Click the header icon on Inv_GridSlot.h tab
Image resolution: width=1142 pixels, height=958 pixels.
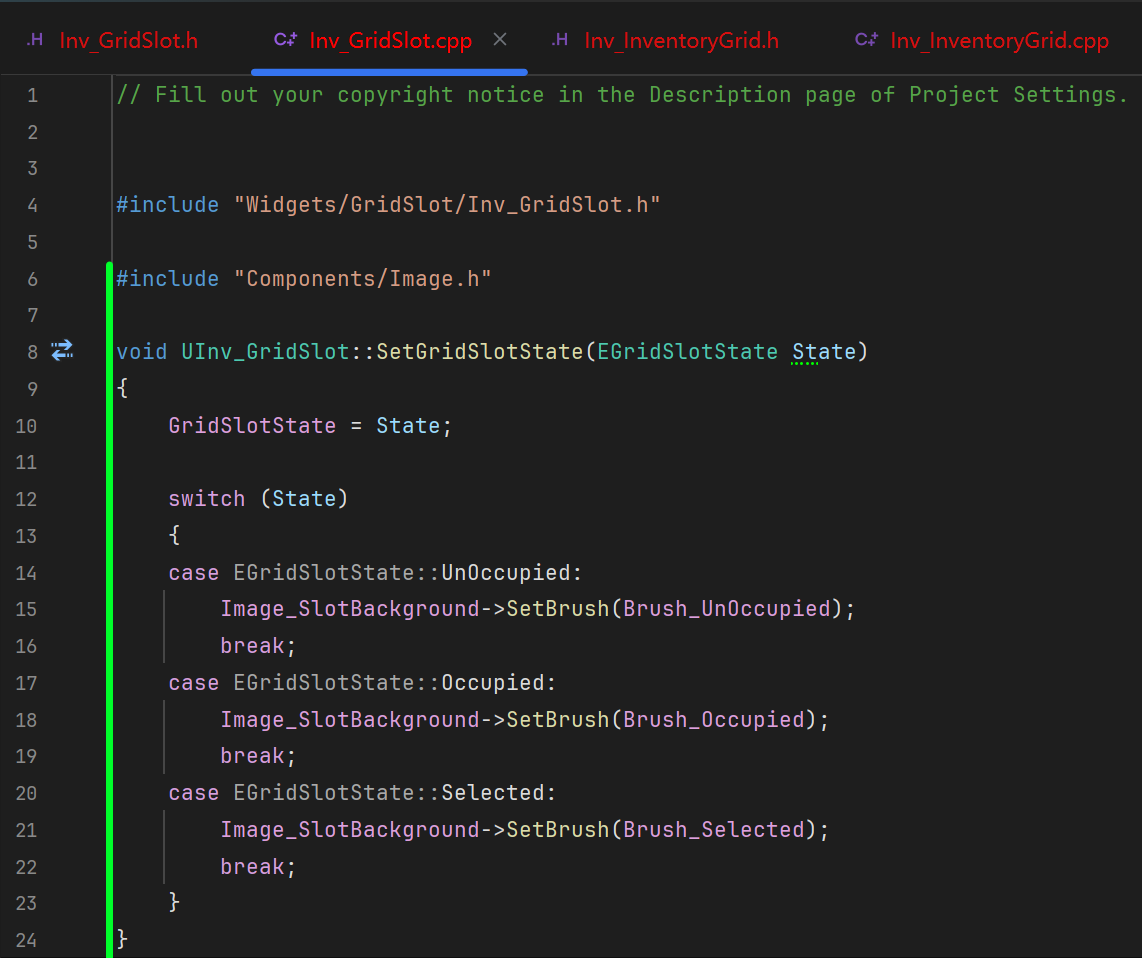35,40
